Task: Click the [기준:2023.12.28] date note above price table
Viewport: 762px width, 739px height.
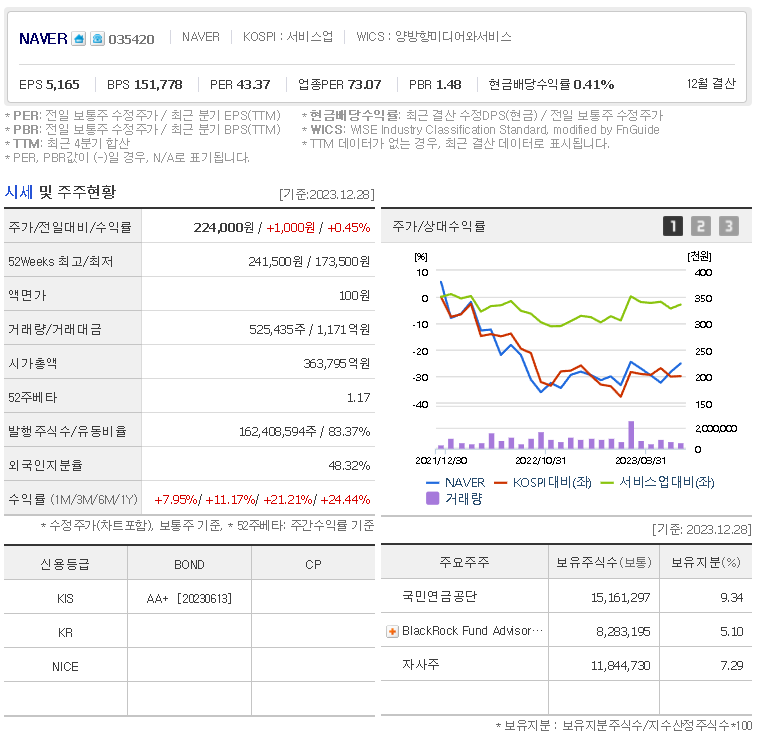Action: 327,194
